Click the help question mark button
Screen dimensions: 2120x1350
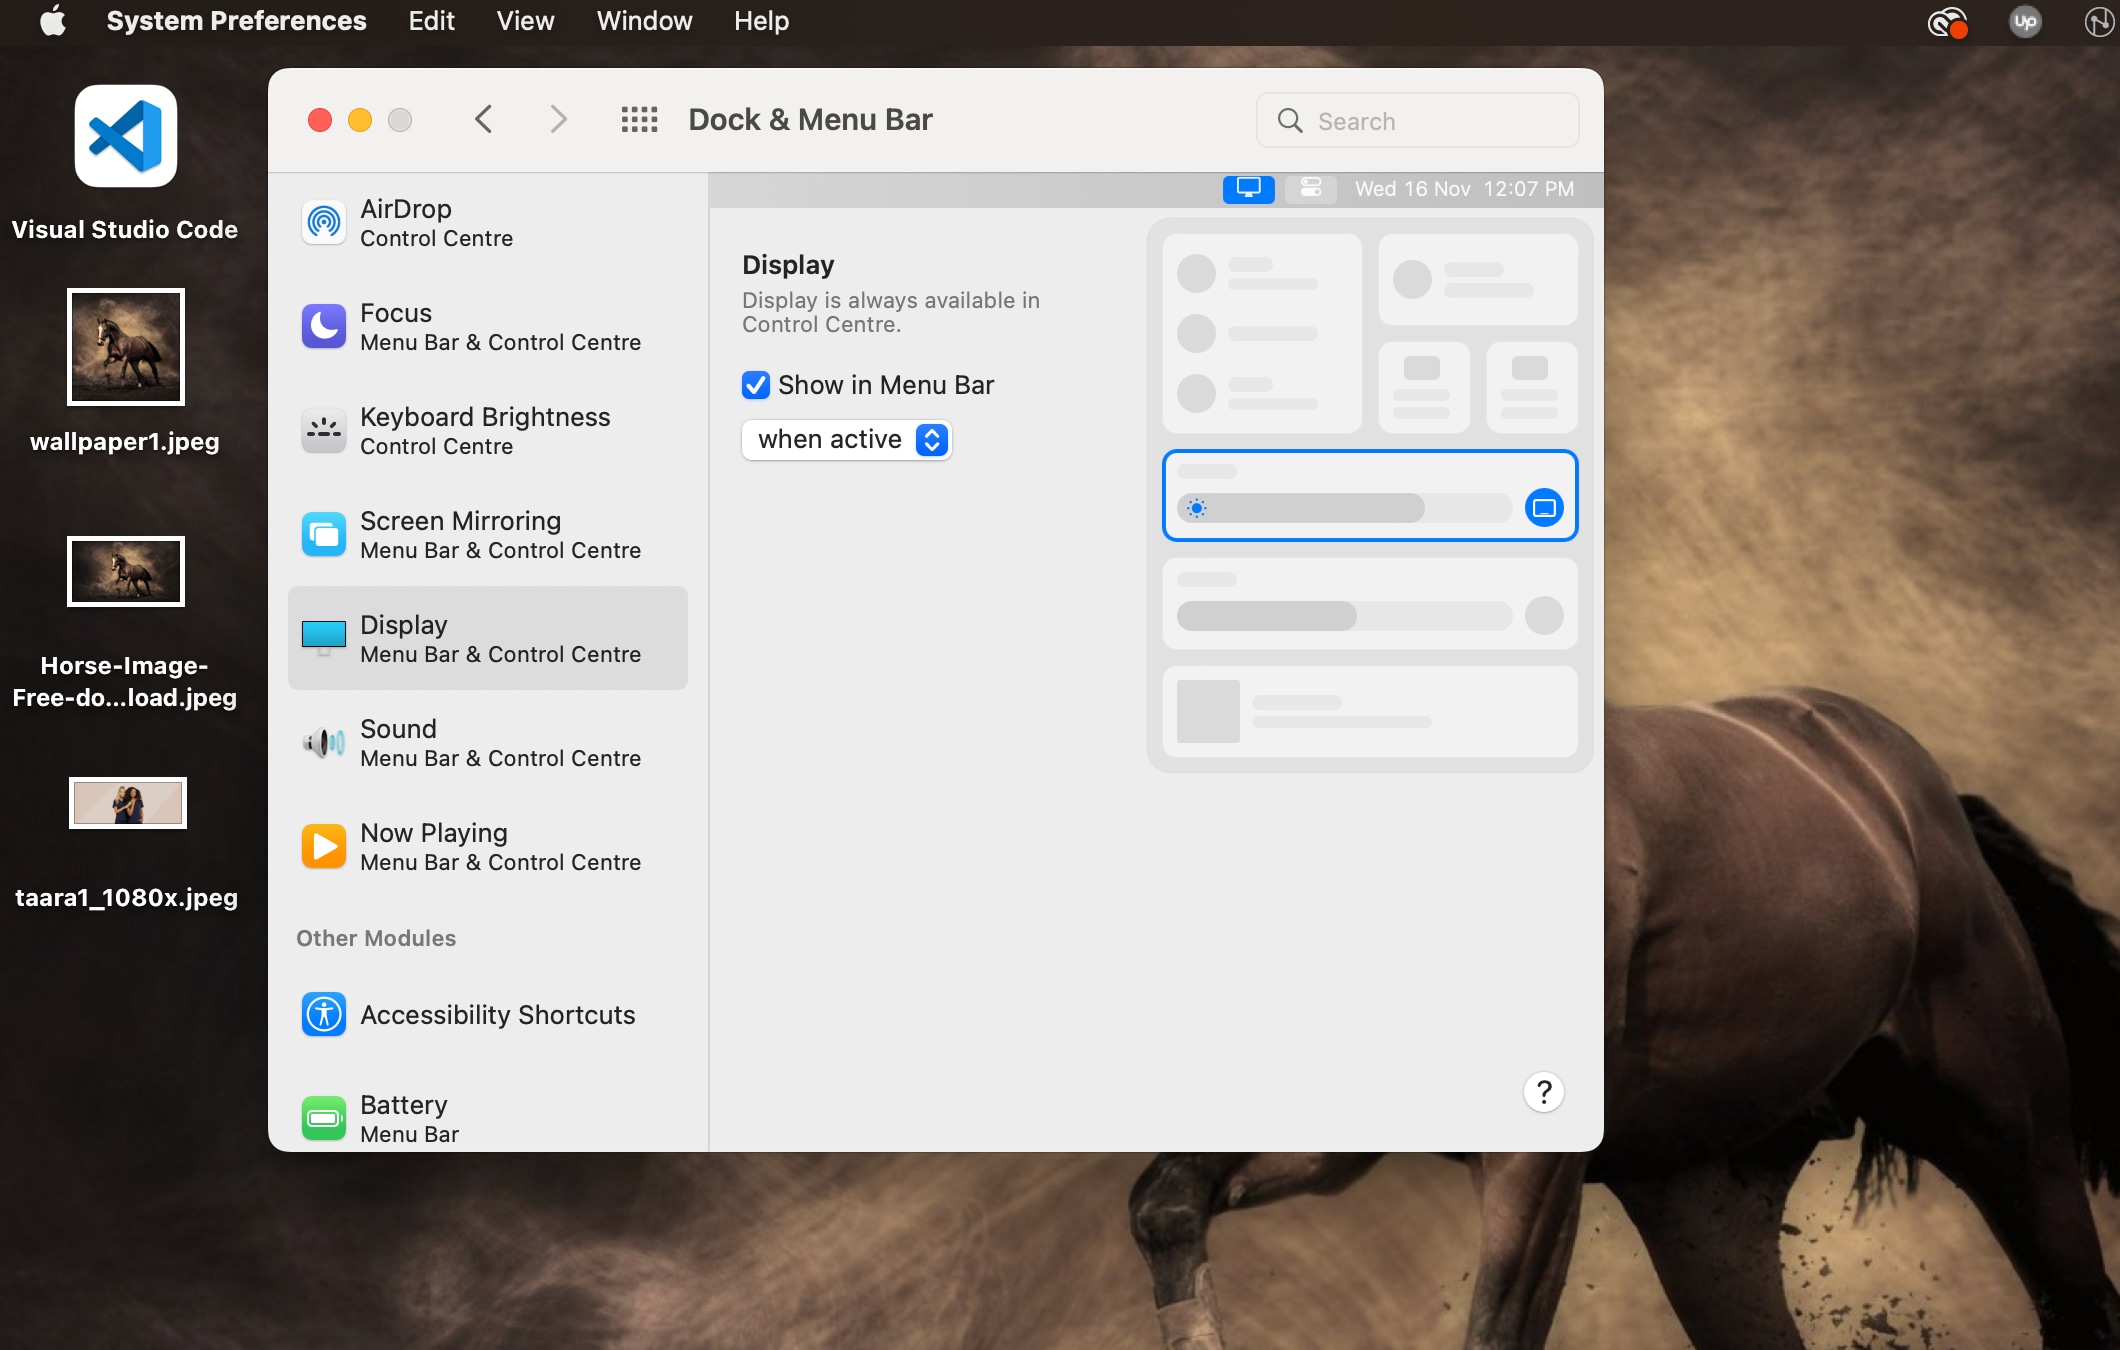click(1542, 1092)
